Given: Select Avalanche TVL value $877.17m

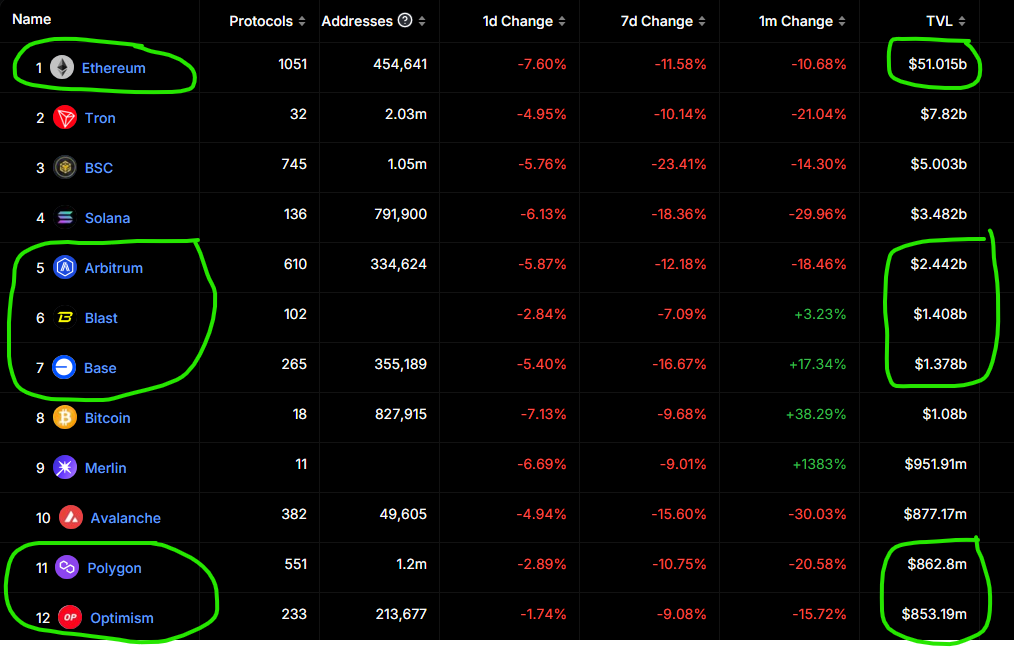Looking at the screenshot, I should [x=935, y=514].
